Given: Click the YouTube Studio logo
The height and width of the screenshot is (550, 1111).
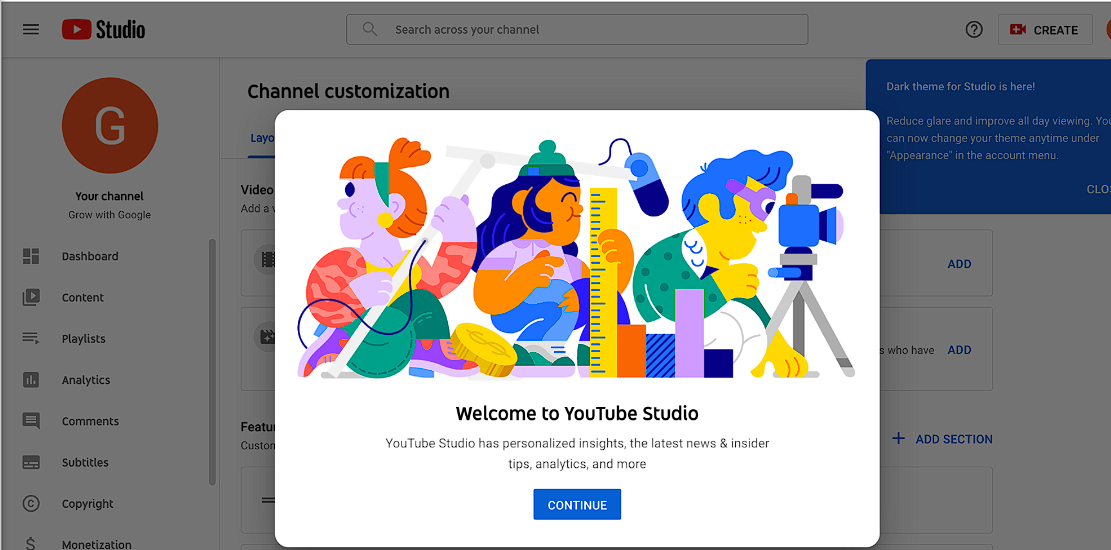Looking at the screenshot, I should [x=103, y=30].
